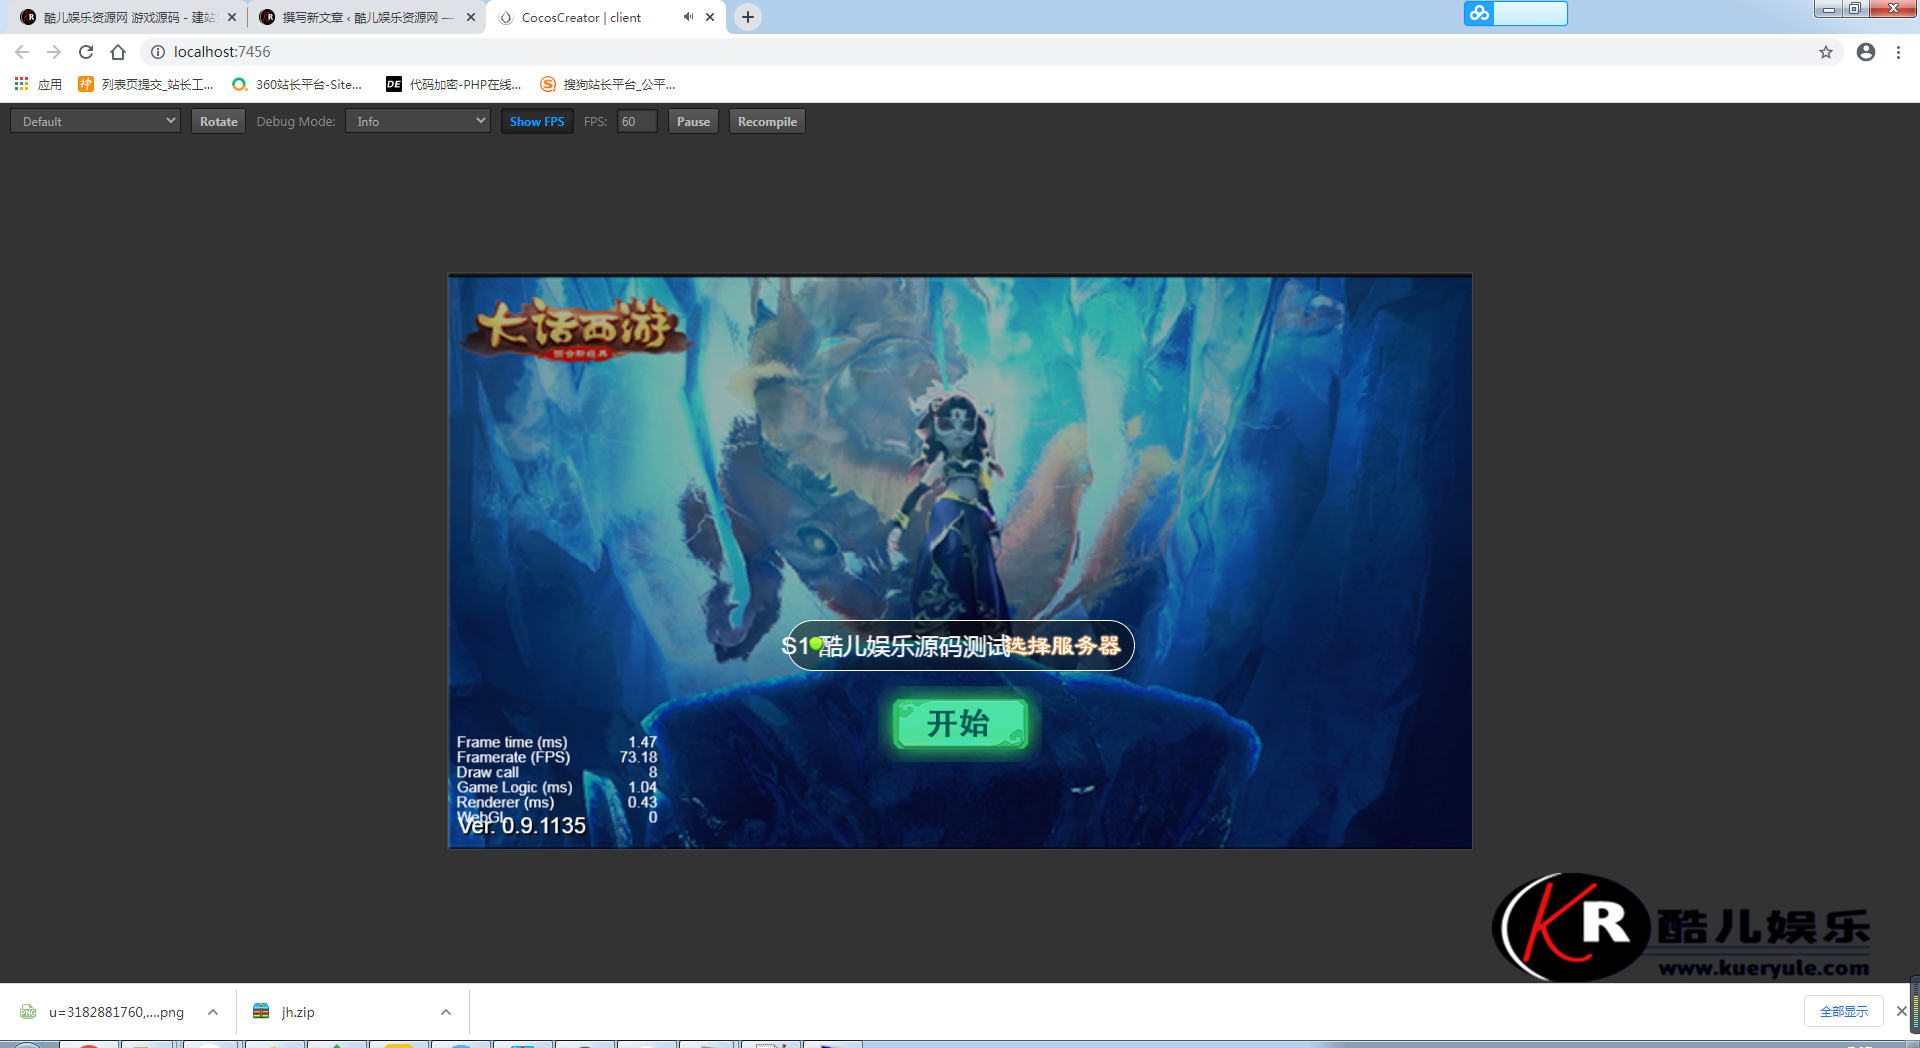This screenshot has height=1048, width=1920.
Task: Click the Ver. 0.9.1135 version text
Action: pyautogui.click(x=522, y=826)
